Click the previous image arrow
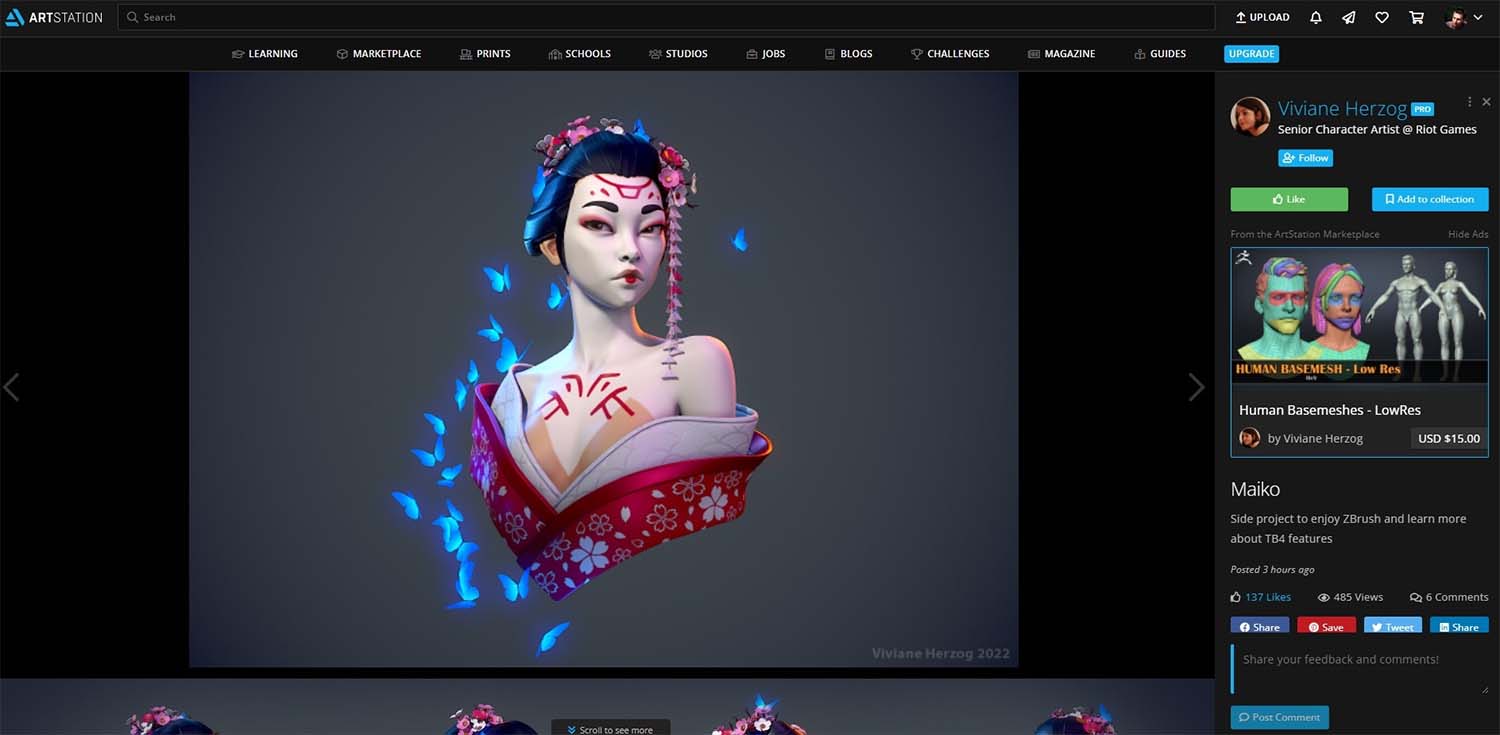 tap(13, 387)
